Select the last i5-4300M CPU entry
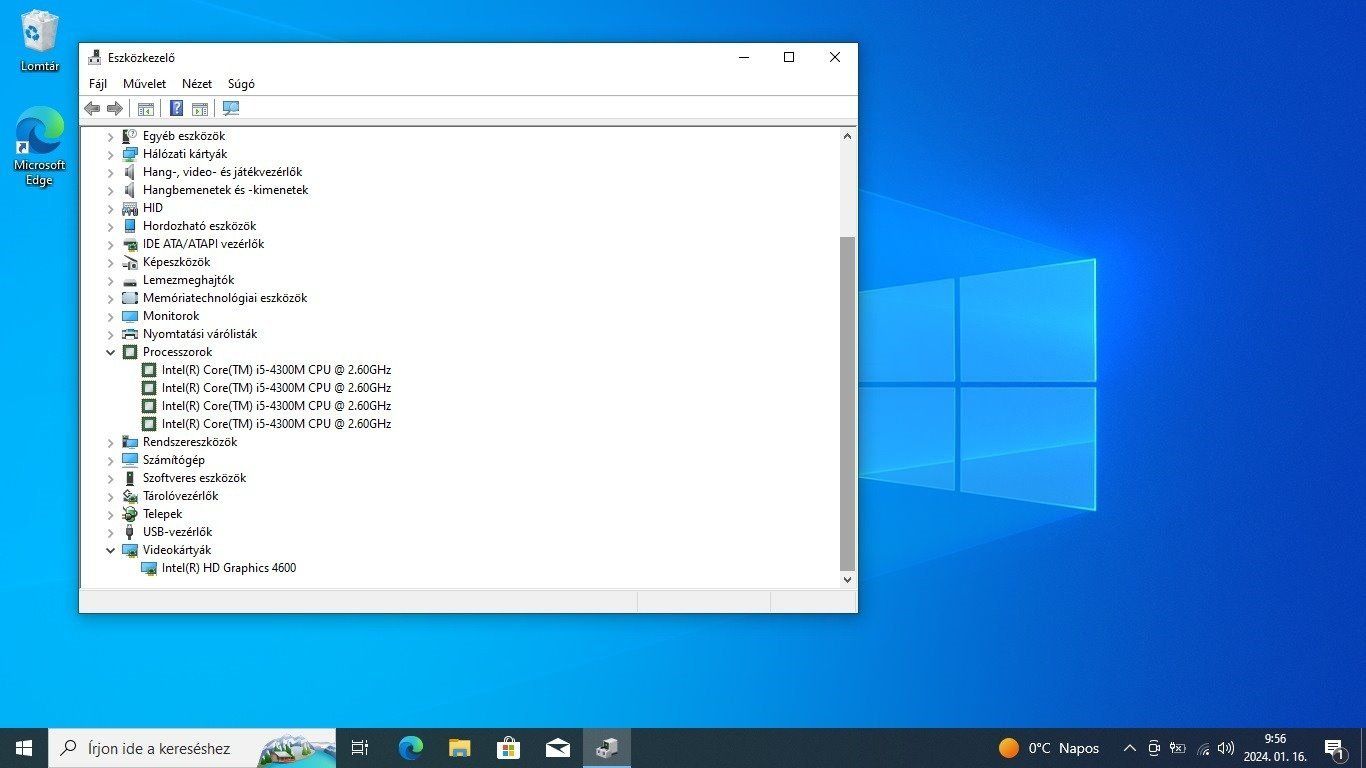This screenshot has height=768, width=1366. click(276, 424)
